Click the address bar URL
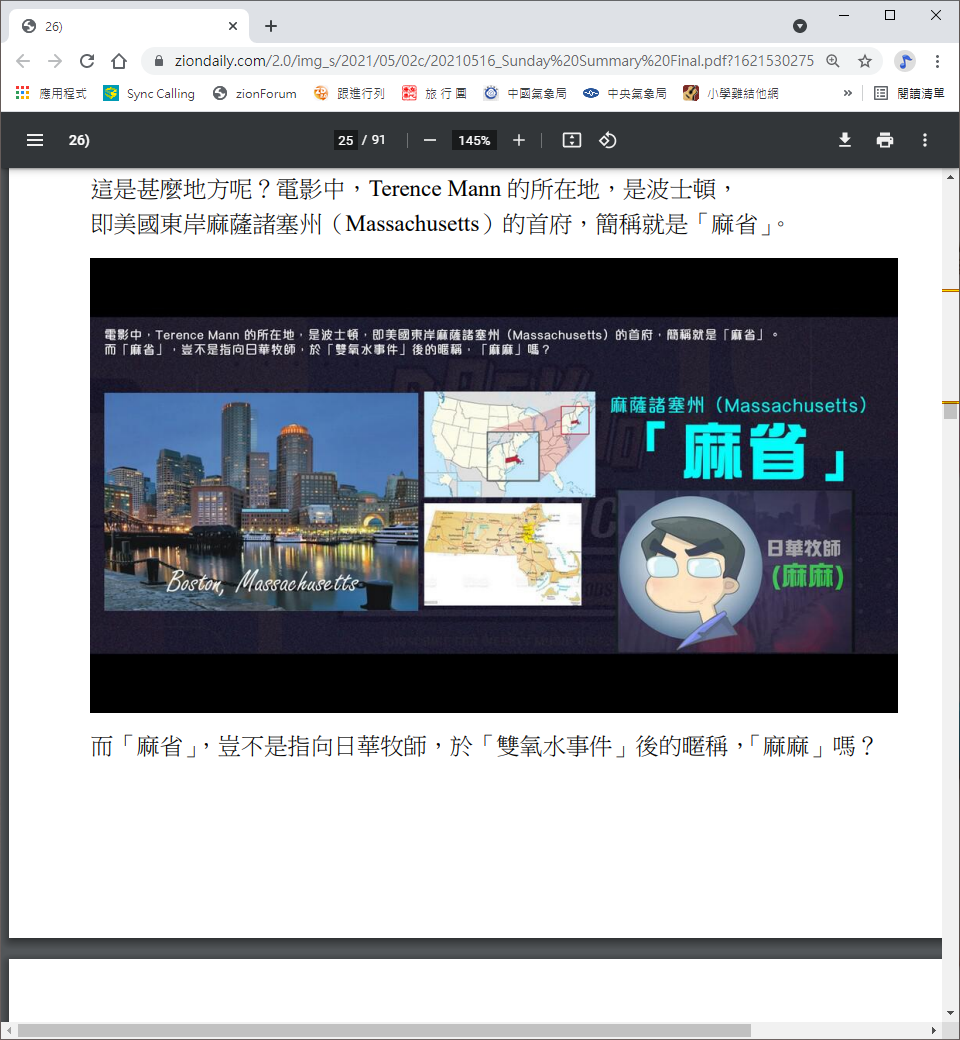Image resolution: width=960 pixels, height=1040 pixels. (494, 61)
